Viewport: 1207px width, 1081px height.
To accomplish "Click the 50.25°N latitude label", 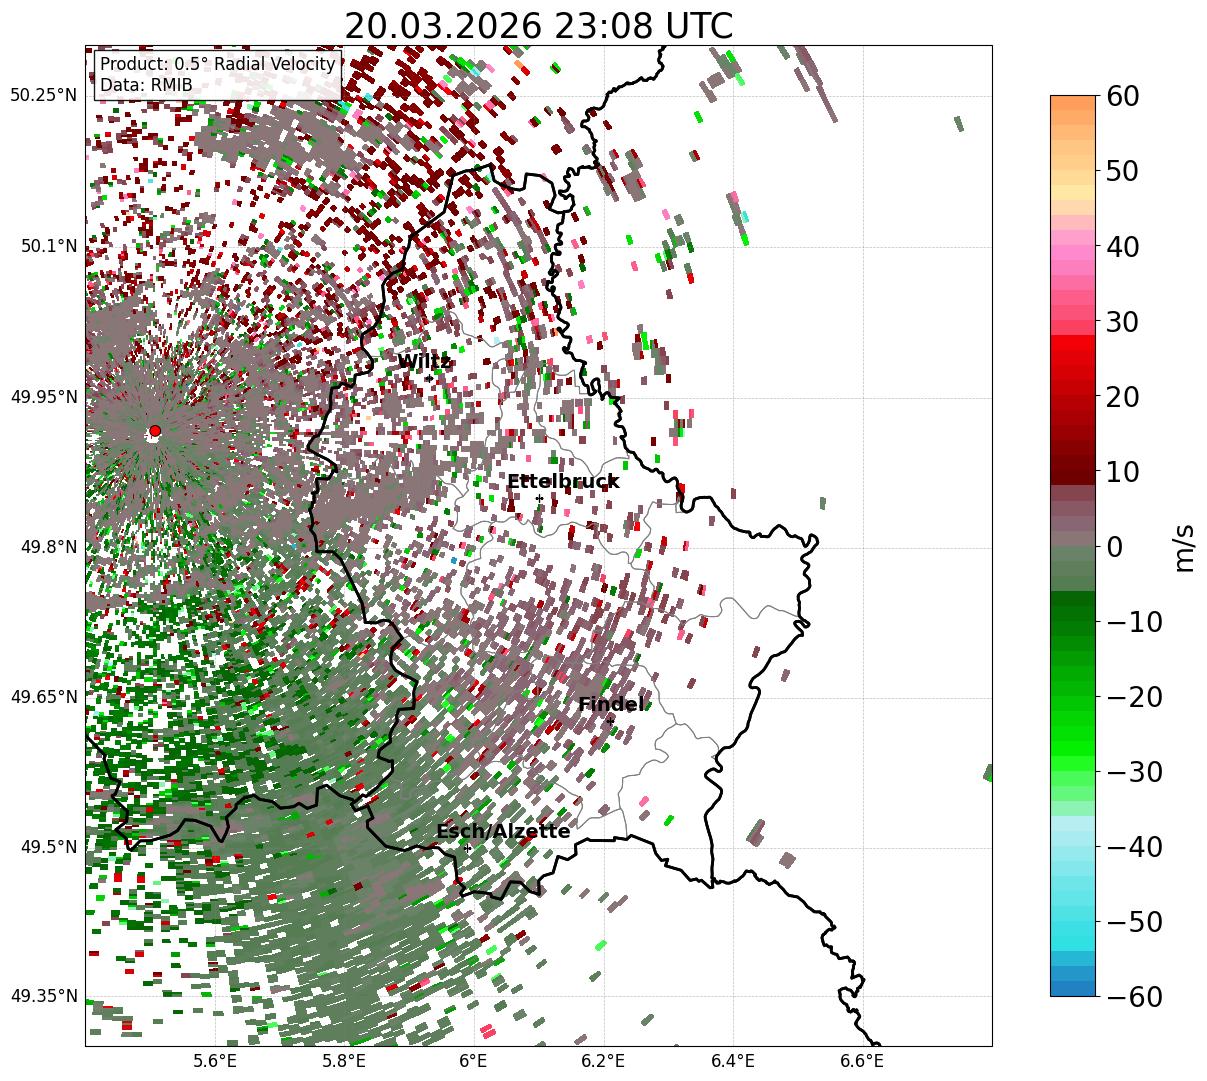I will [x=43, y=96].
